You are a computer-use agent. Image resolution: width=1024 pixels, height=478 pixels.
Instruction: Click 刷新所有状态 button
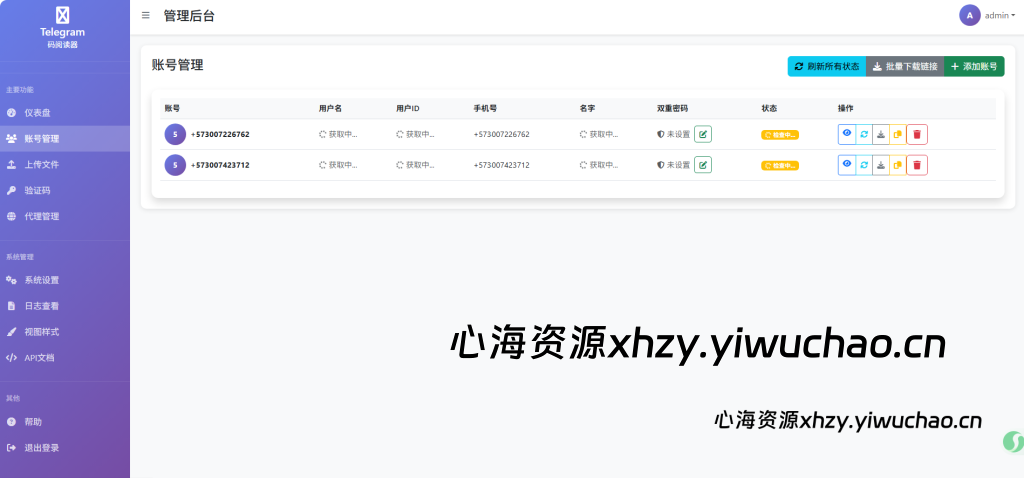(x=827, y=66)
